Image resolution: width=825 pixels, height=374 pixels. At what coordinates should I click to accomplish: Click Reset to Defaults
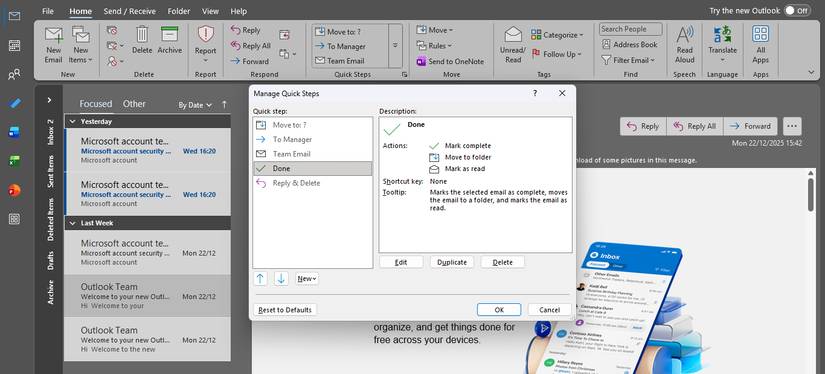(x=285, y=310)
